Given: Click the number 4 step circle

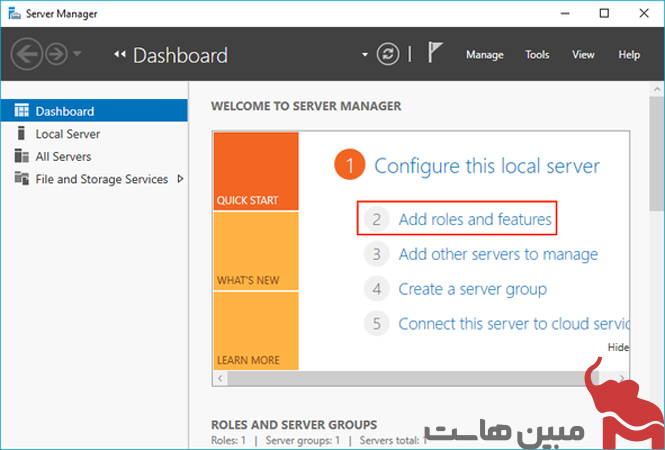Looking at the screenshot, I should click(377, 289).
